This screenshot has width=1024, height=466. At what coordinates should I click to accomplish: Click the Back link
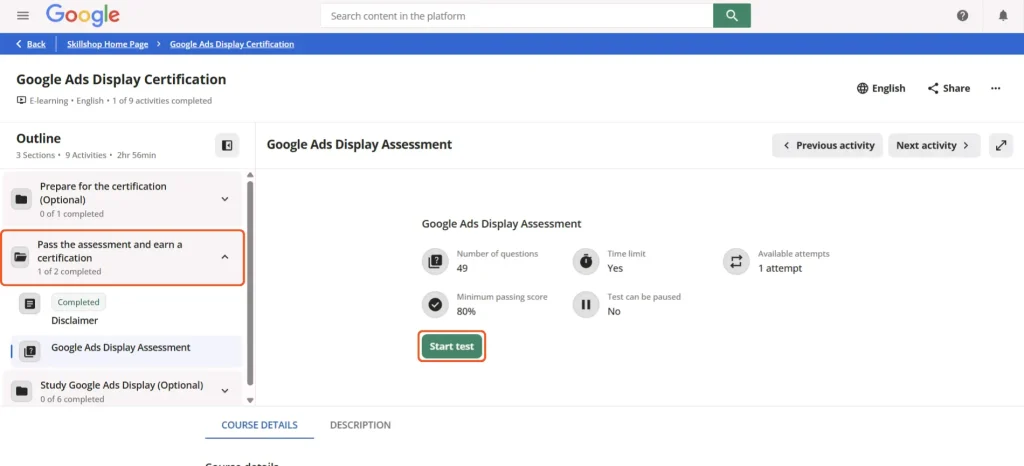click(x=31, y=44)
